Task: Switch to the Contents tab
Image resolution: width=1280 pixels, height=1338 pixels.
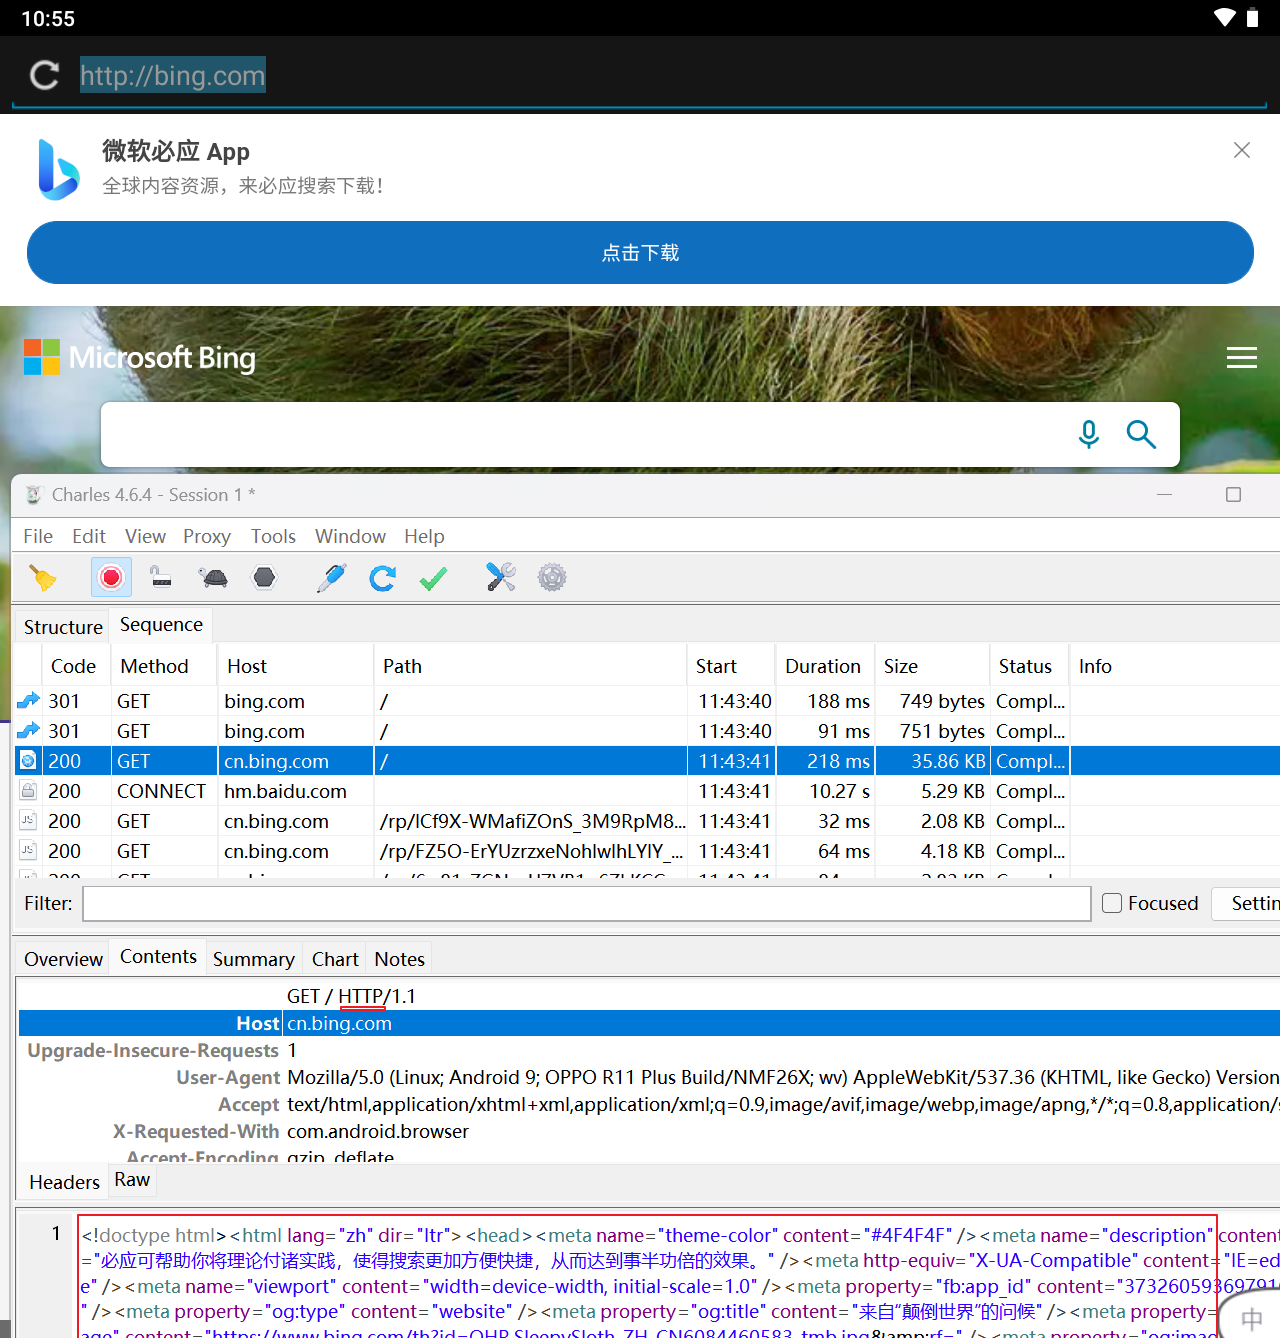Action: pyautogui.click(x=158, y=956)
